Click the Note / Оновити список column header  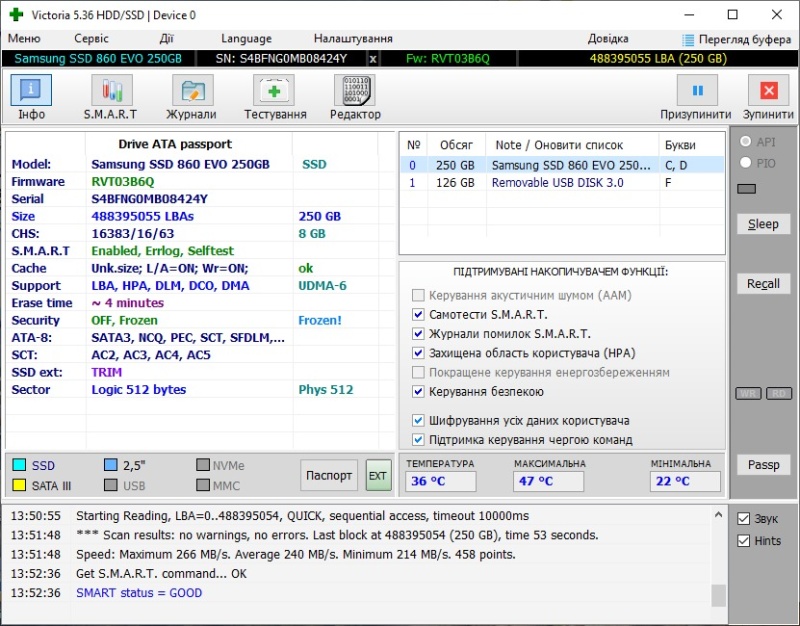572,145
